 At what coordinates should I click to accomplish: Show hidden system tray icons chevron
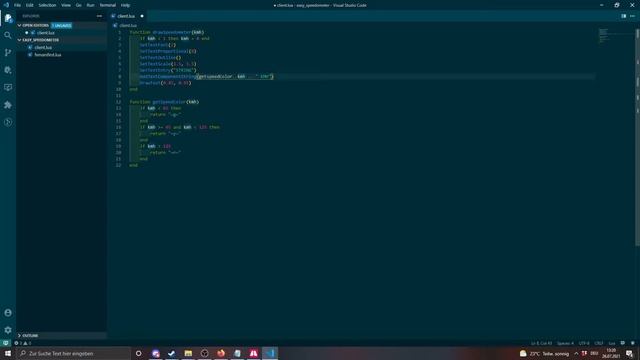pyautogui.click(x=576, y=353)
